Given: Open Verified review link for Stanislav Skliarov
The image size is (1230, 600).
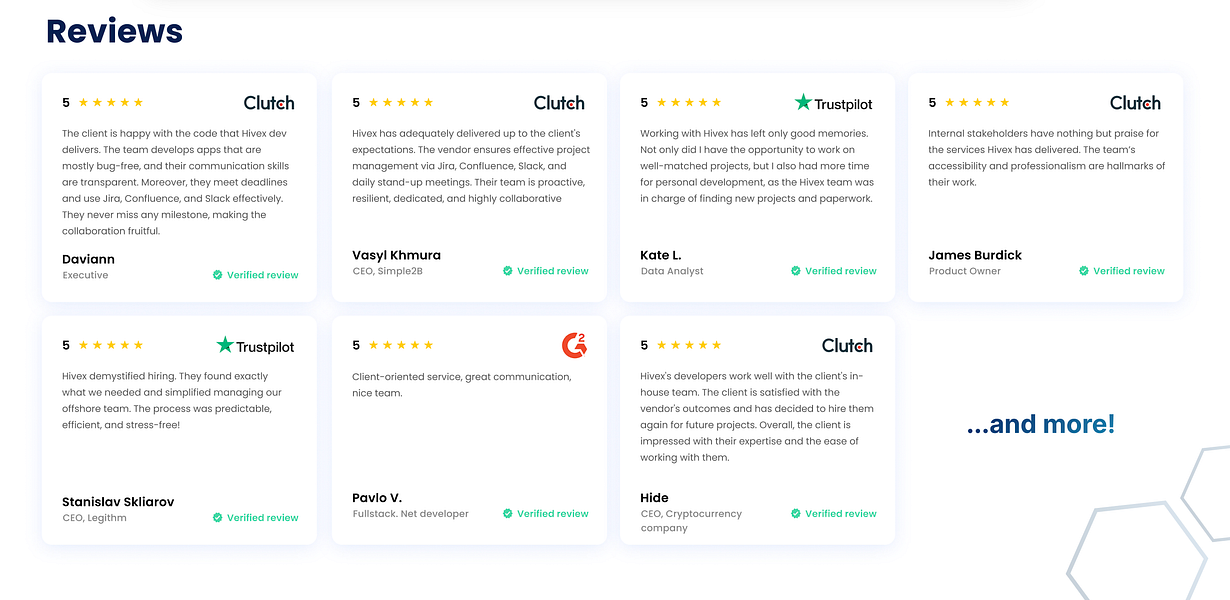Looking at the screenshot, I should [x=262, y=518].
